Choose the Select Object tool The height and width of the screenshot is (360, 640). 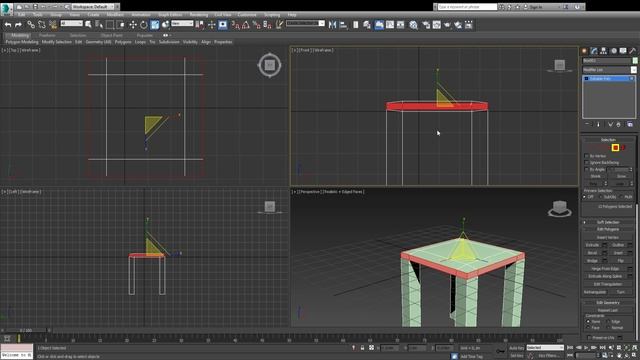tap(88, 25)
